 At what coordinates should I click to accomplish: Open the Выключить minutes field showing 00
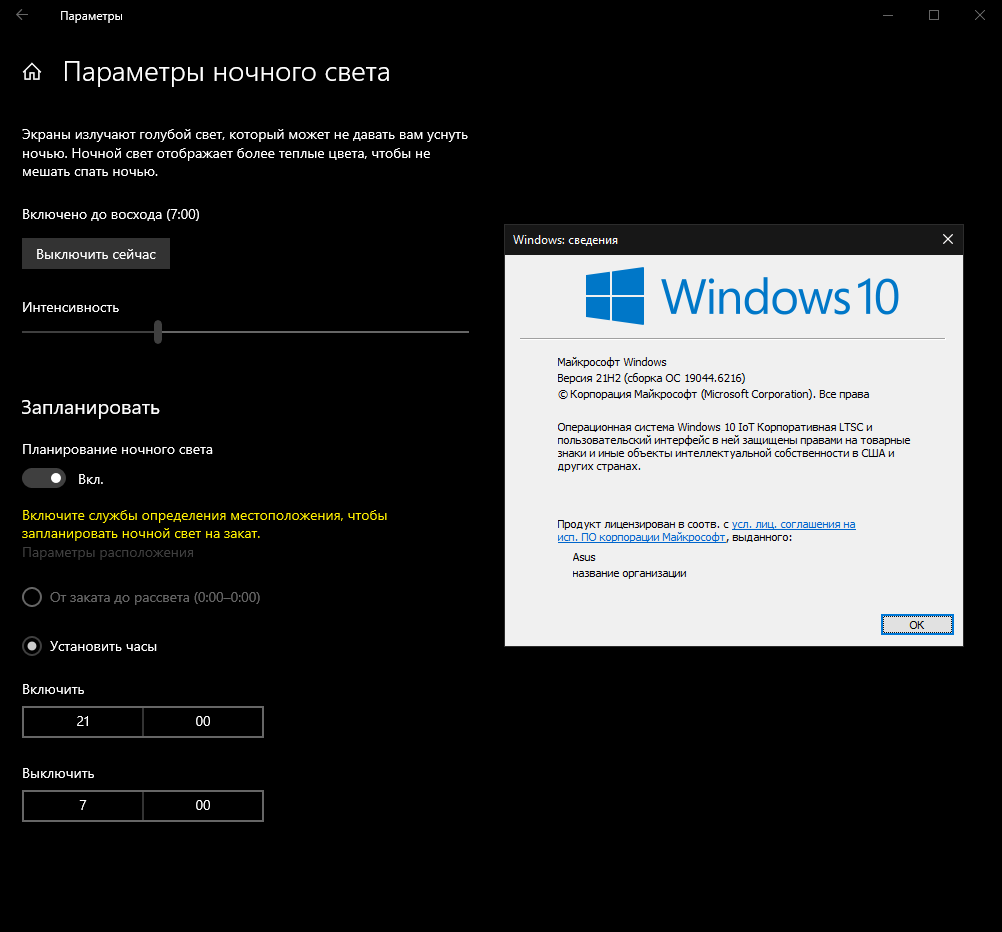203,805
